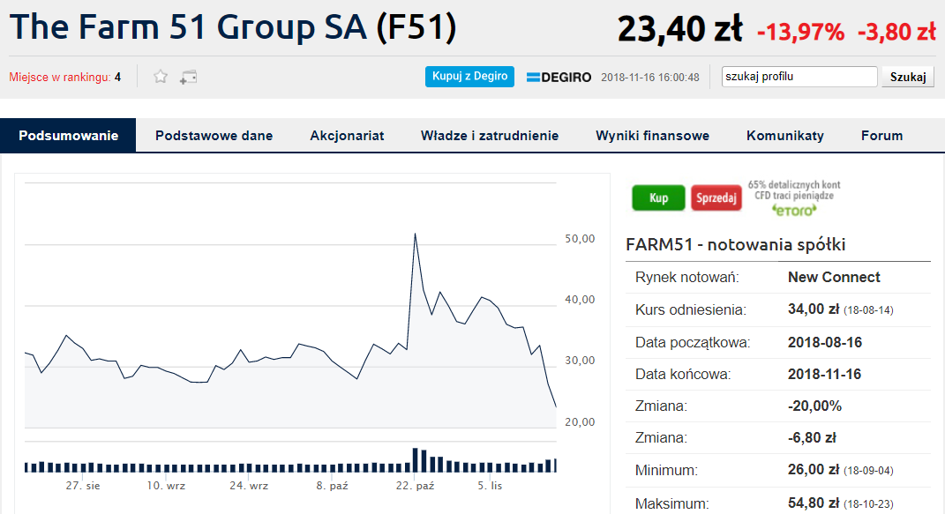945x514 pixels.
Task: Select the Komunikaty tab
Action: 785,136
